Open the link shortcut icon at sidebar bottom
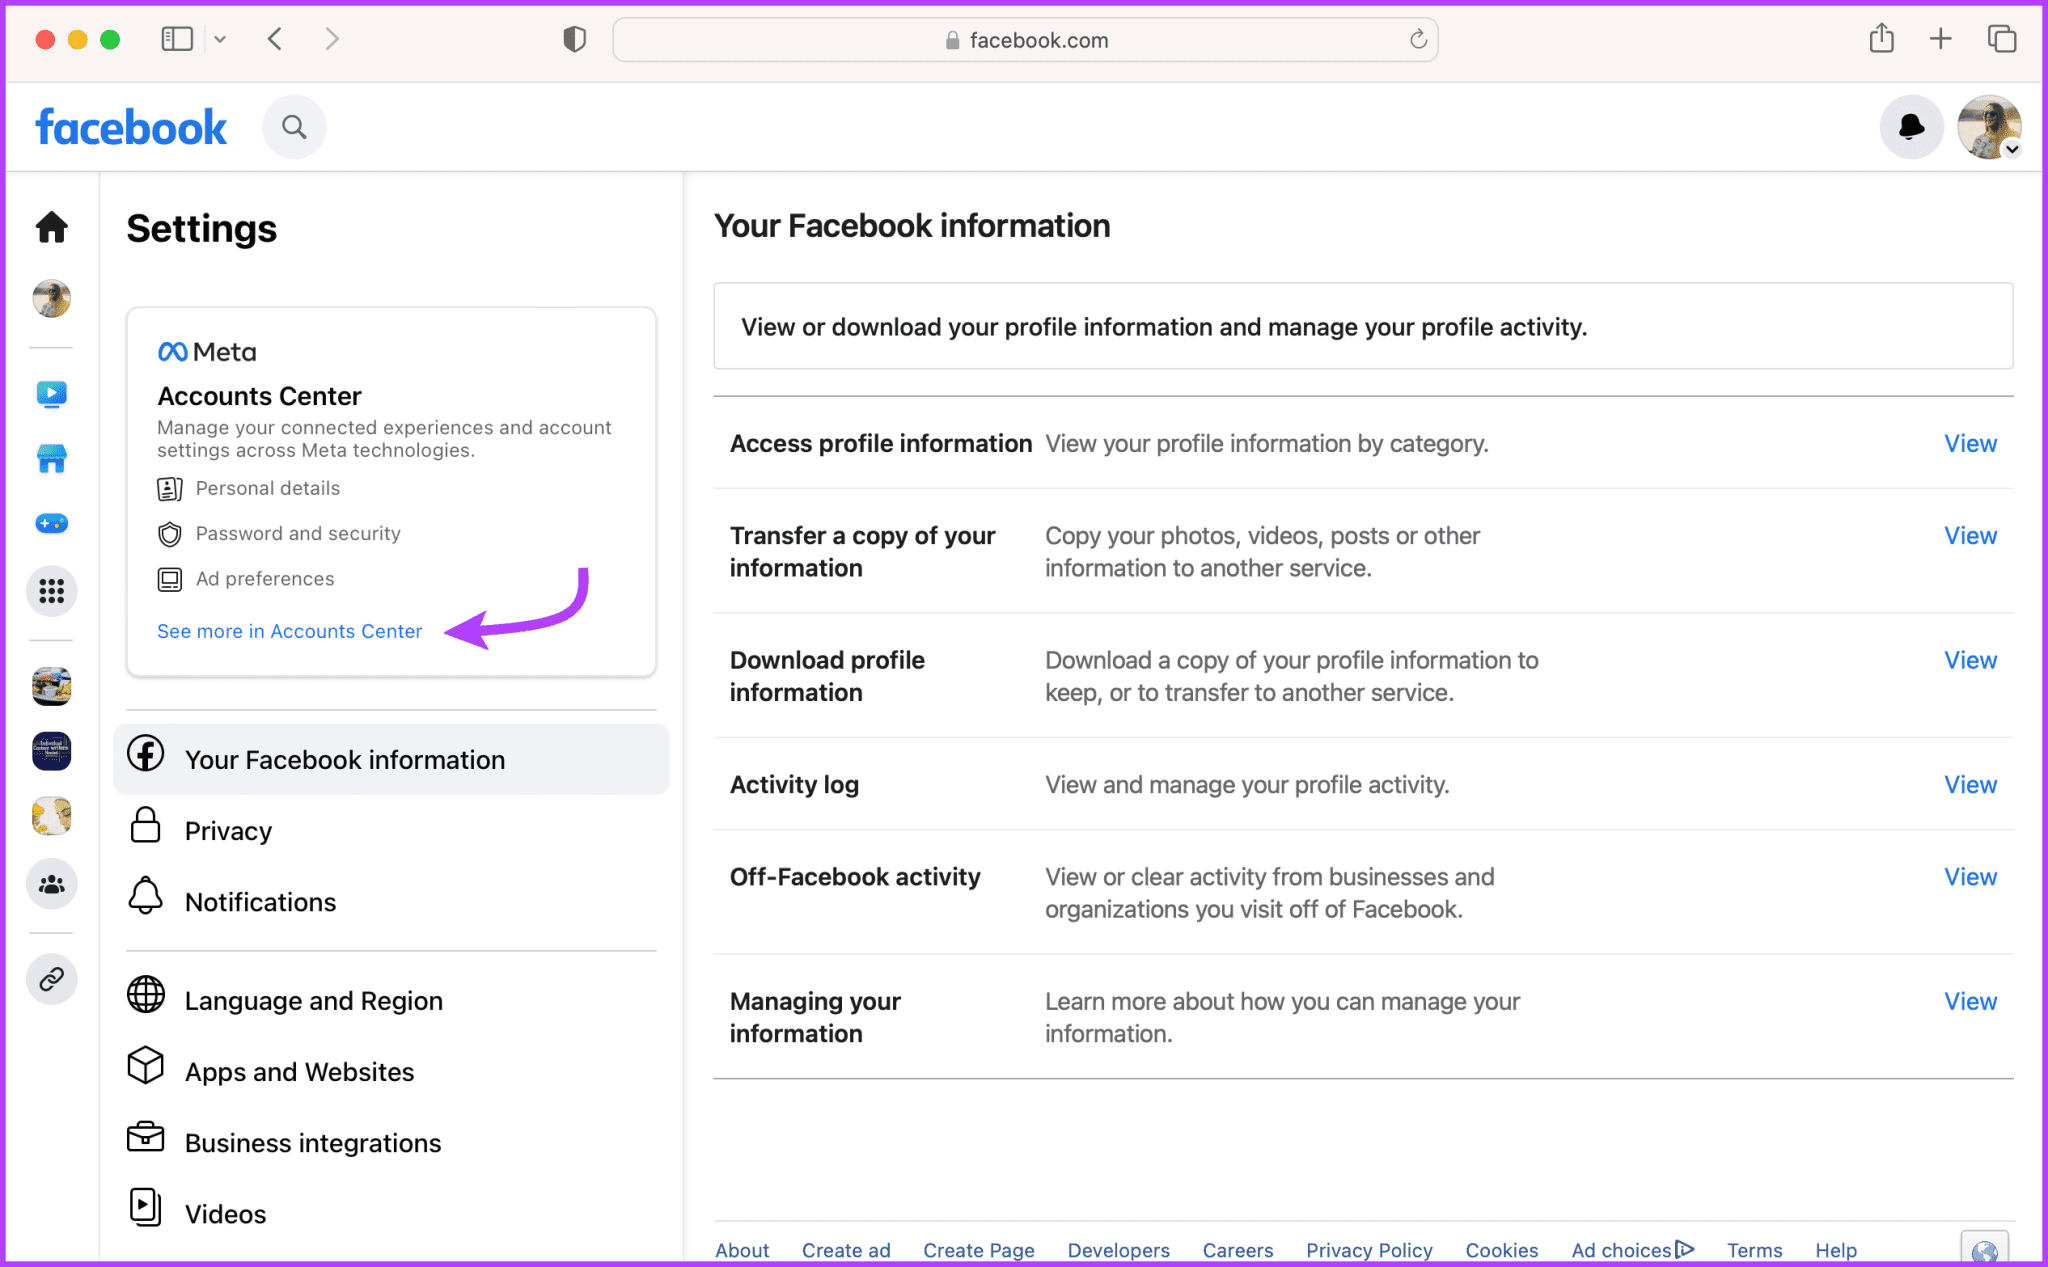2048x1267 pixels. [x=51, y=979]
